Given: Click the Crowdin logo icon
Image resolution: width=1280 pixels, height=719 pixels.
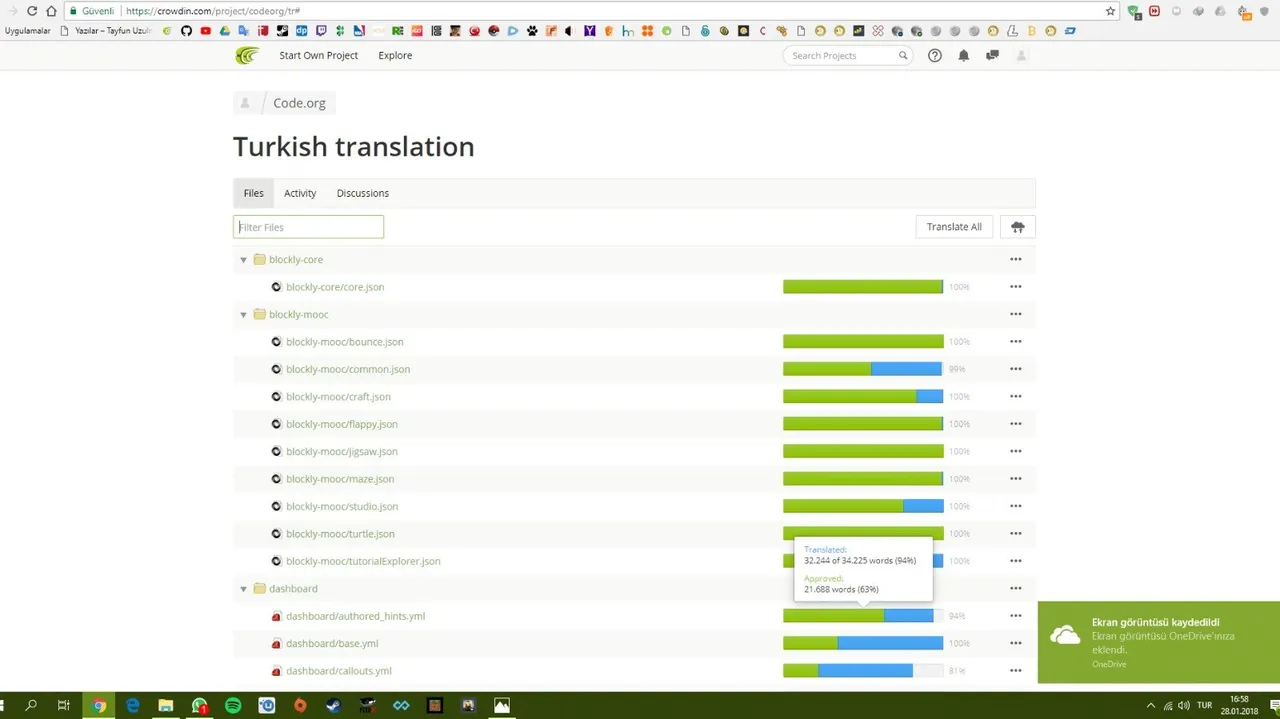Looking at the screenshot, I should point(246,55).
